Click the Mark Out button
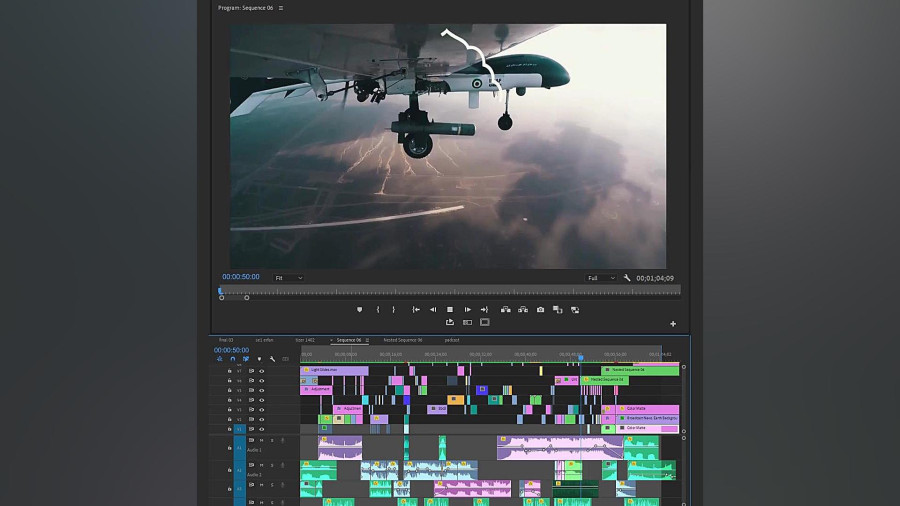This screenshot has height=506, width=900. click(x=393, y=309)
